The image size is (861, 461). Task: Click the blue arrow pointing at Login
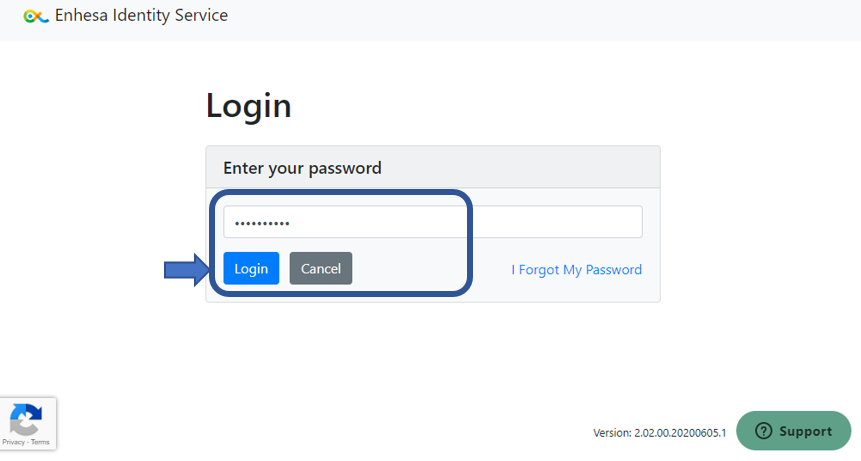[x=187, y=269]
